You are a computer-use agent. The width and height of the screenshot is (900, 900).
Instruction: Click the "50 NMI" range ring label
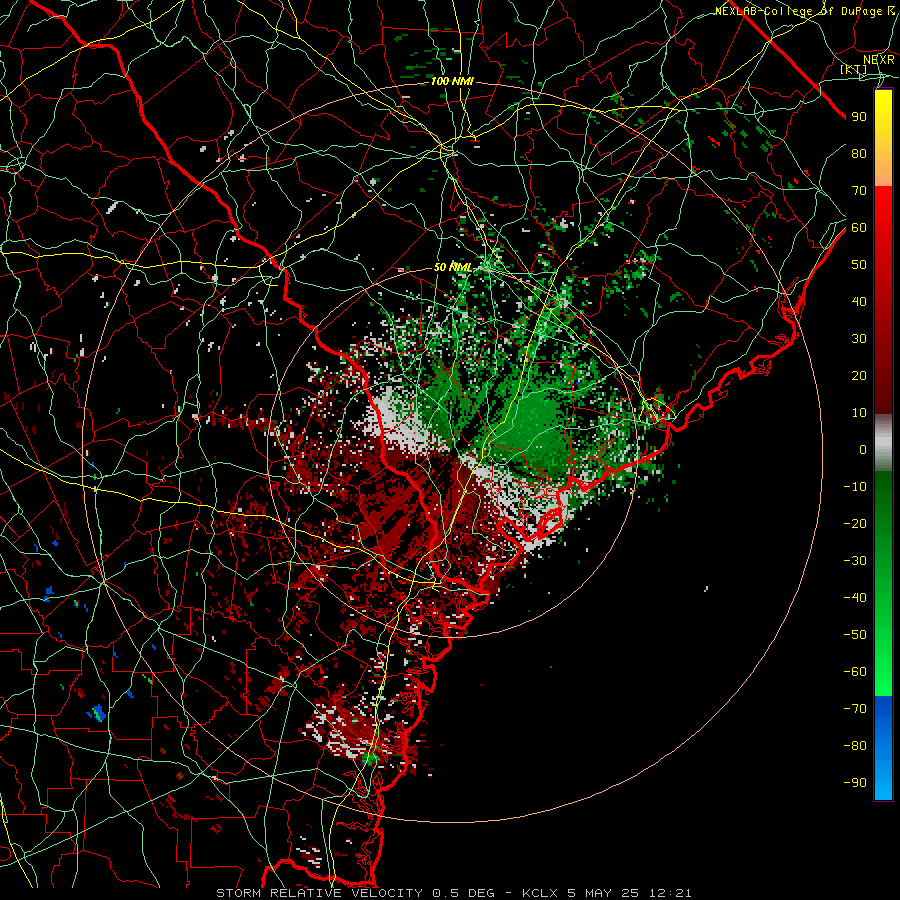point(453,267)
